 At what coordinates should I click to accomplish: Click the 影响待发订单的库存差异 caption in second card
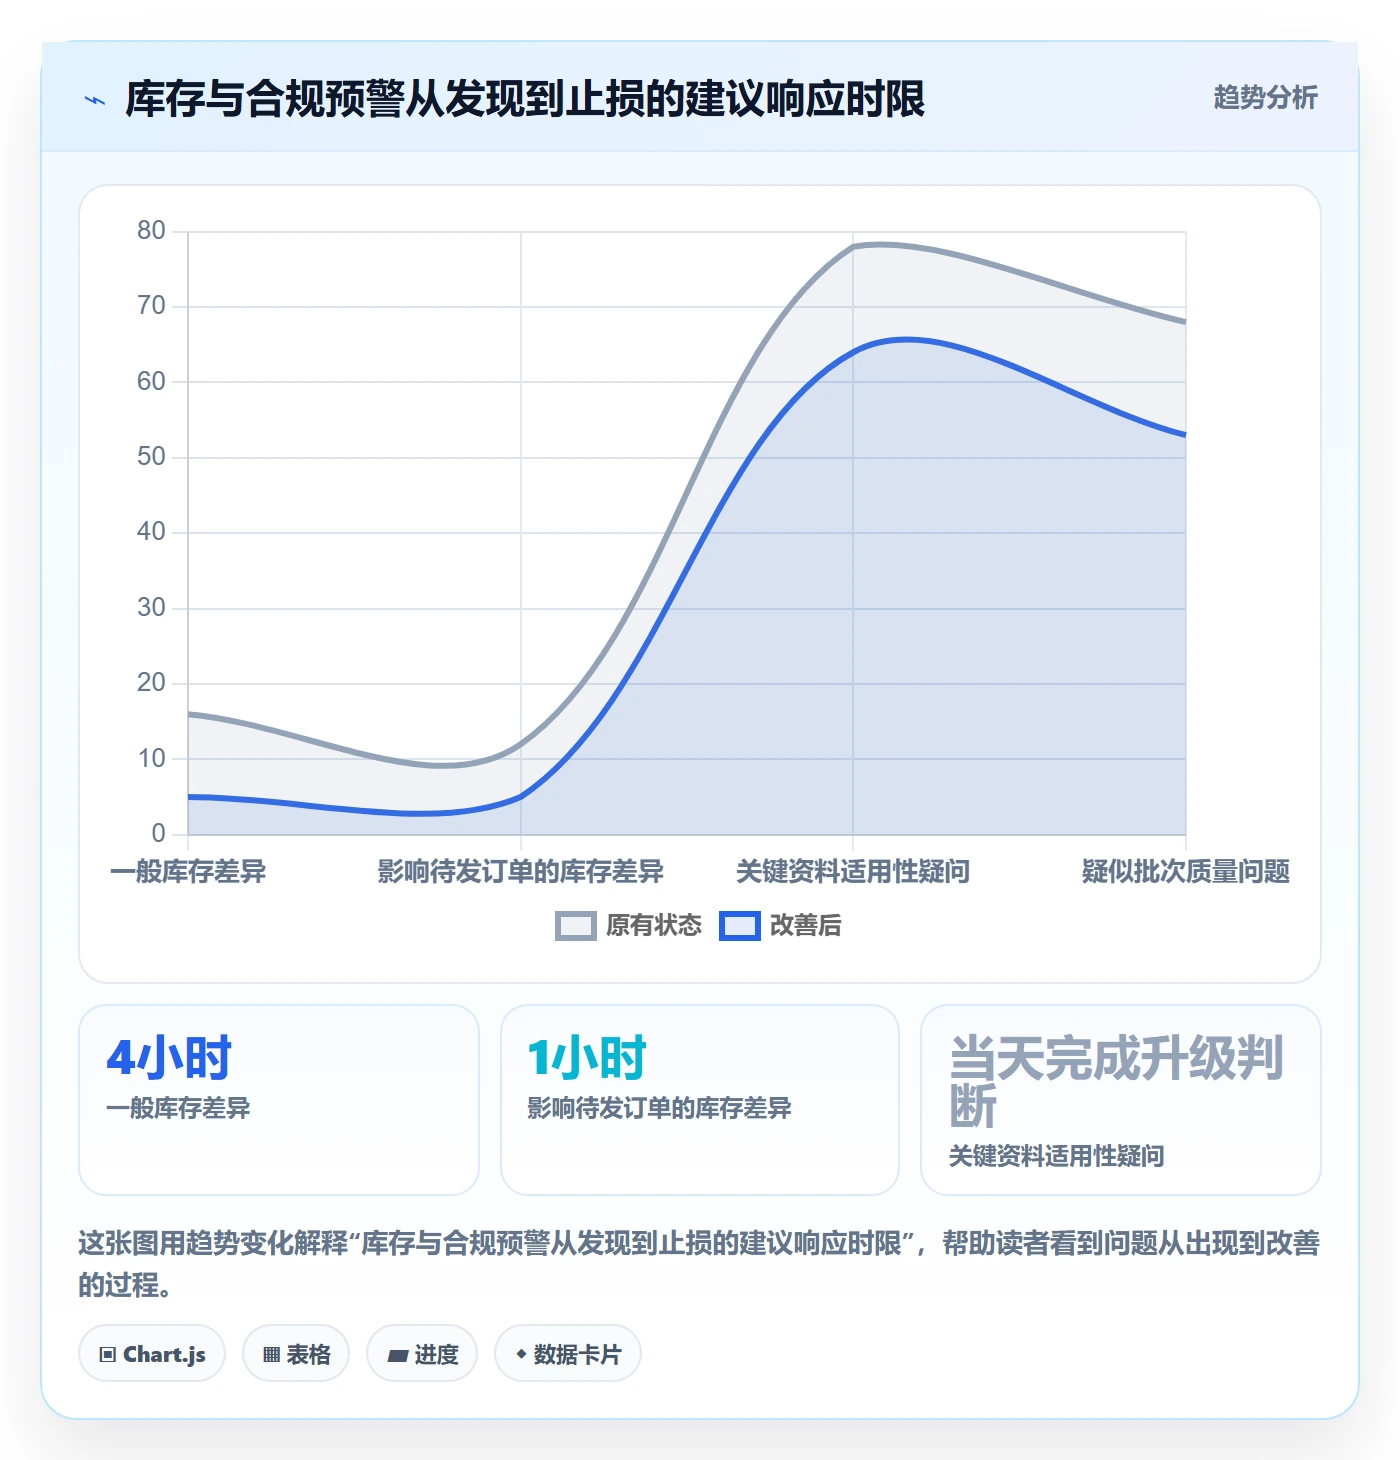pyautogui.click(x=659, y=1108)
